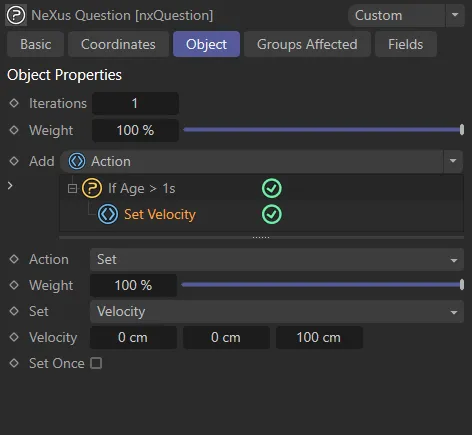Click the list panel resize grip dots

pyautogui.click(x=261, y=237)
